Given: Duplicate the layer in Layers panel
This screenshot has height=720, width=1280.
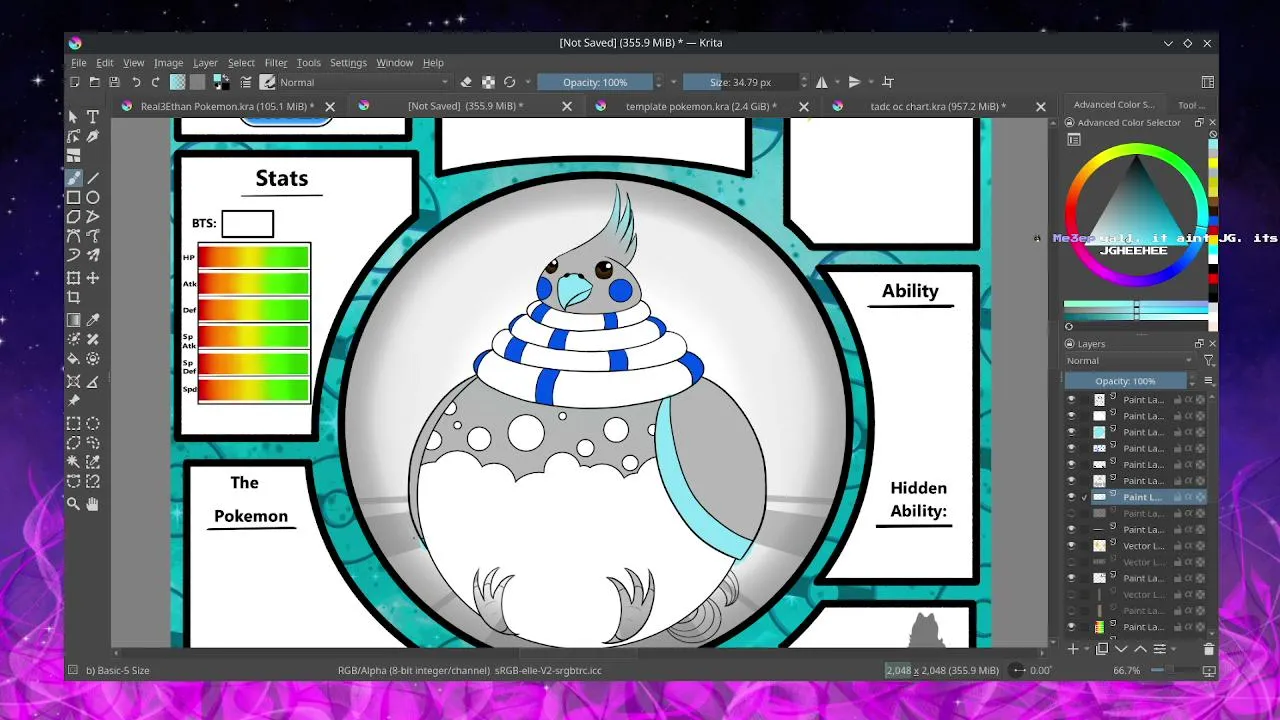Looking at the screenshot, I should (1102, 649).
